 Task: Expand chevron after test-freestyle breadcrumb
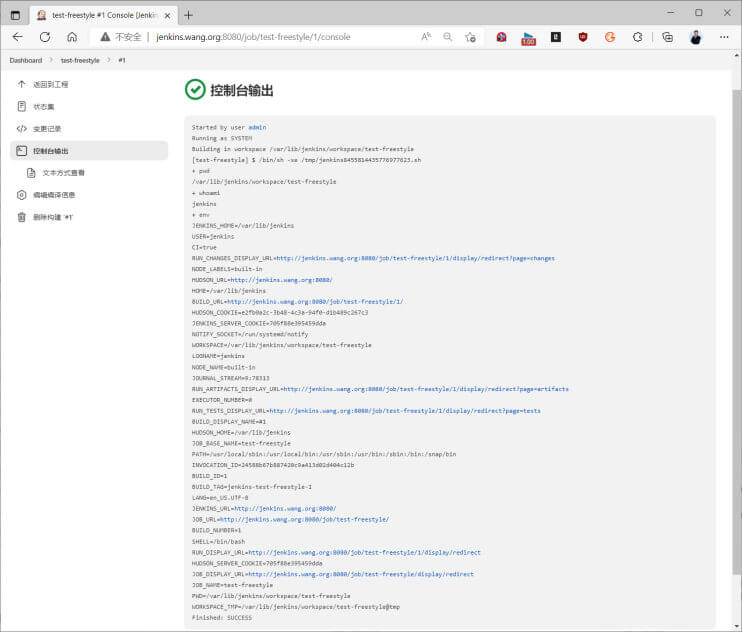[x=109, y=61]
